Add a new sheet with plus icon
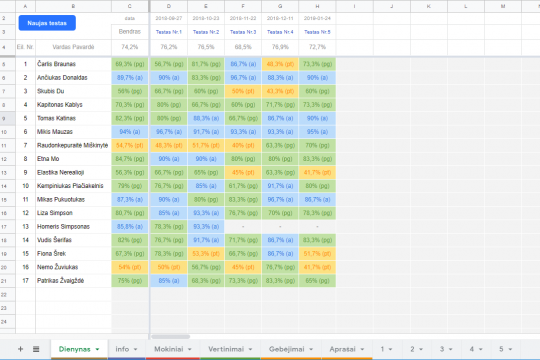This screenshot has width=540, height=360. click(20, 349)
